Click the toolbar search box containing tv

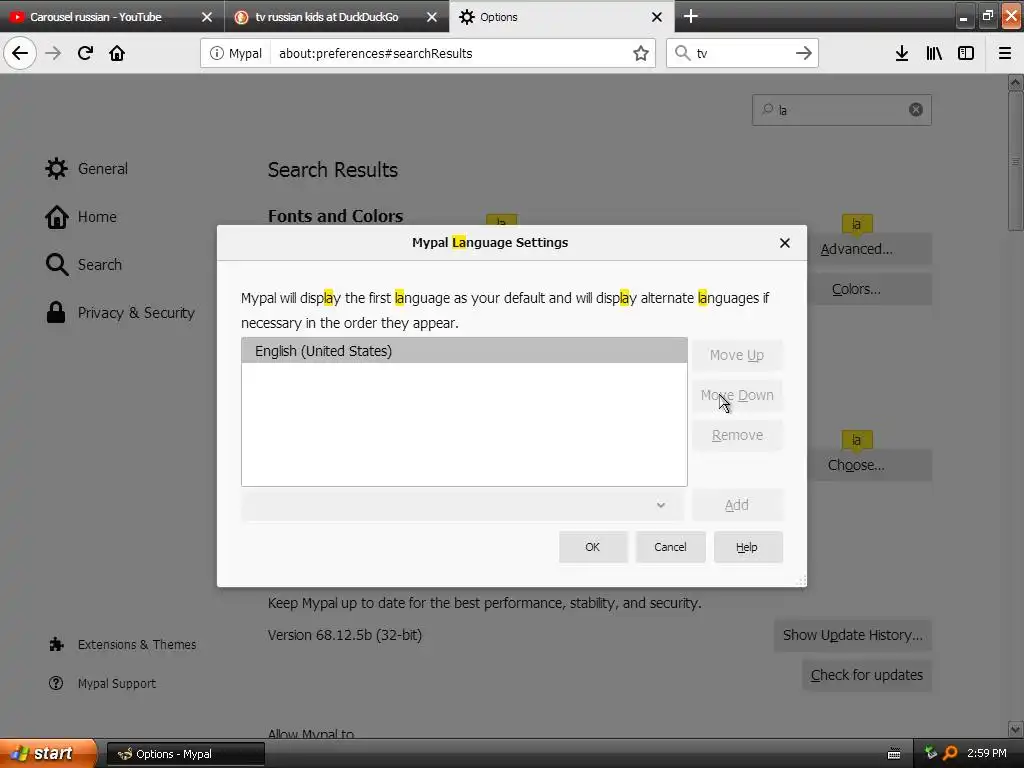coord(742,54)
